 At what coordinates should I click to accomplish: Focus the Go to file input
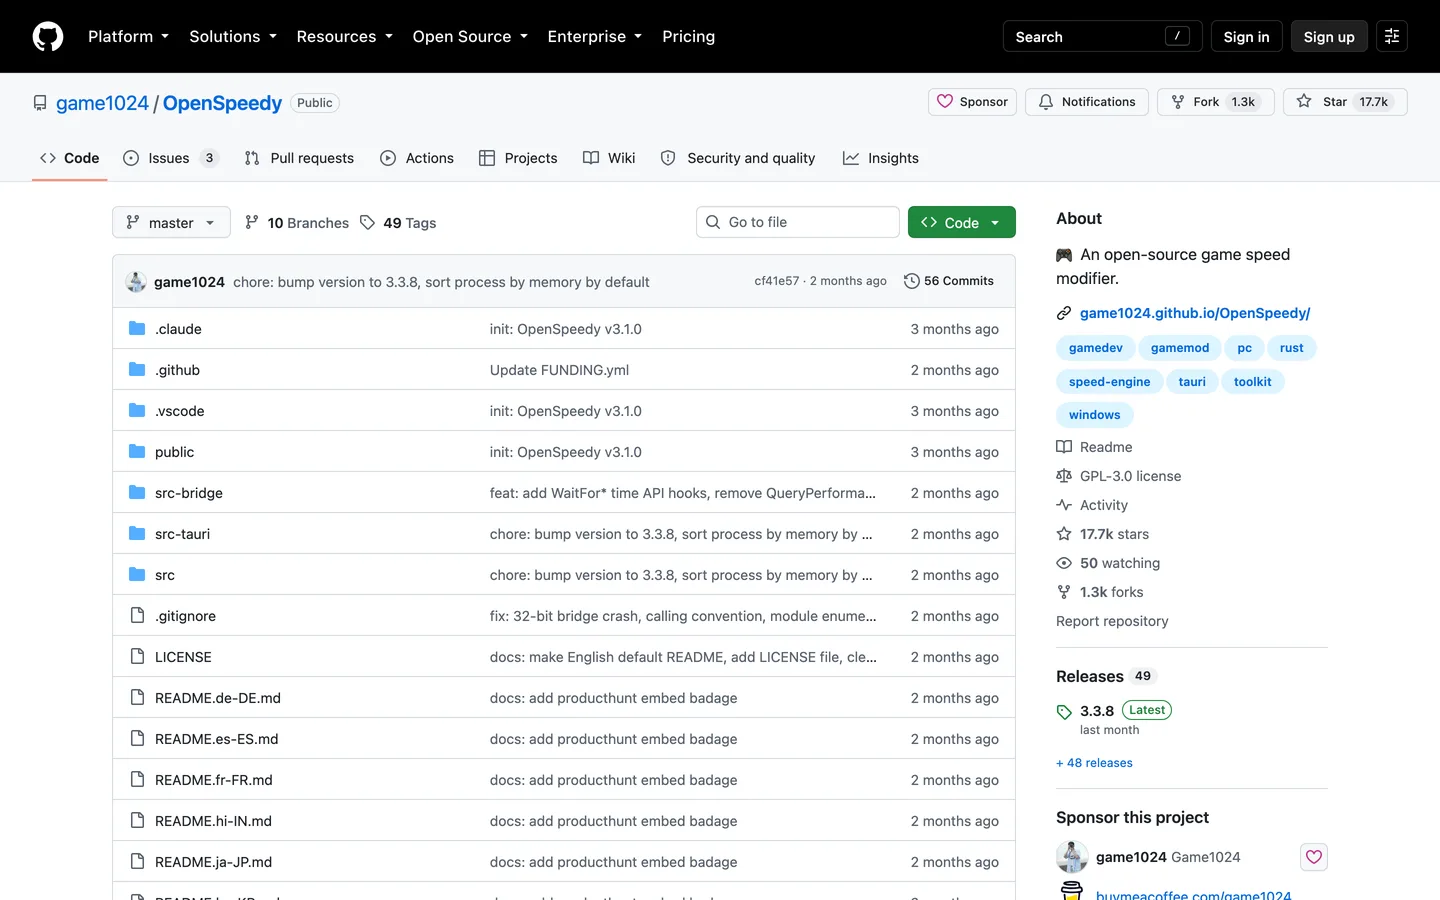798,222
